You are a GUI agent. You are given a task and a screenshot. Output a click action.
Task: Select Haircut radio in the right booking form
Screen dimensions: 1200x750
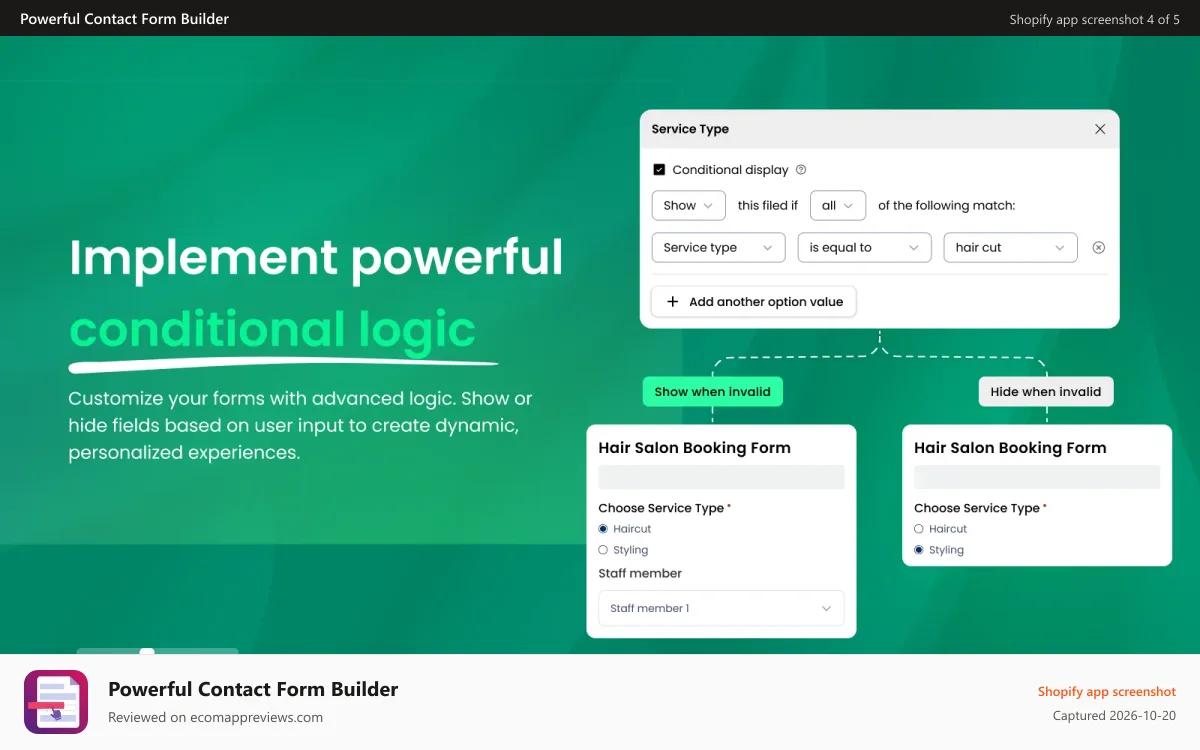coord(919,529)
